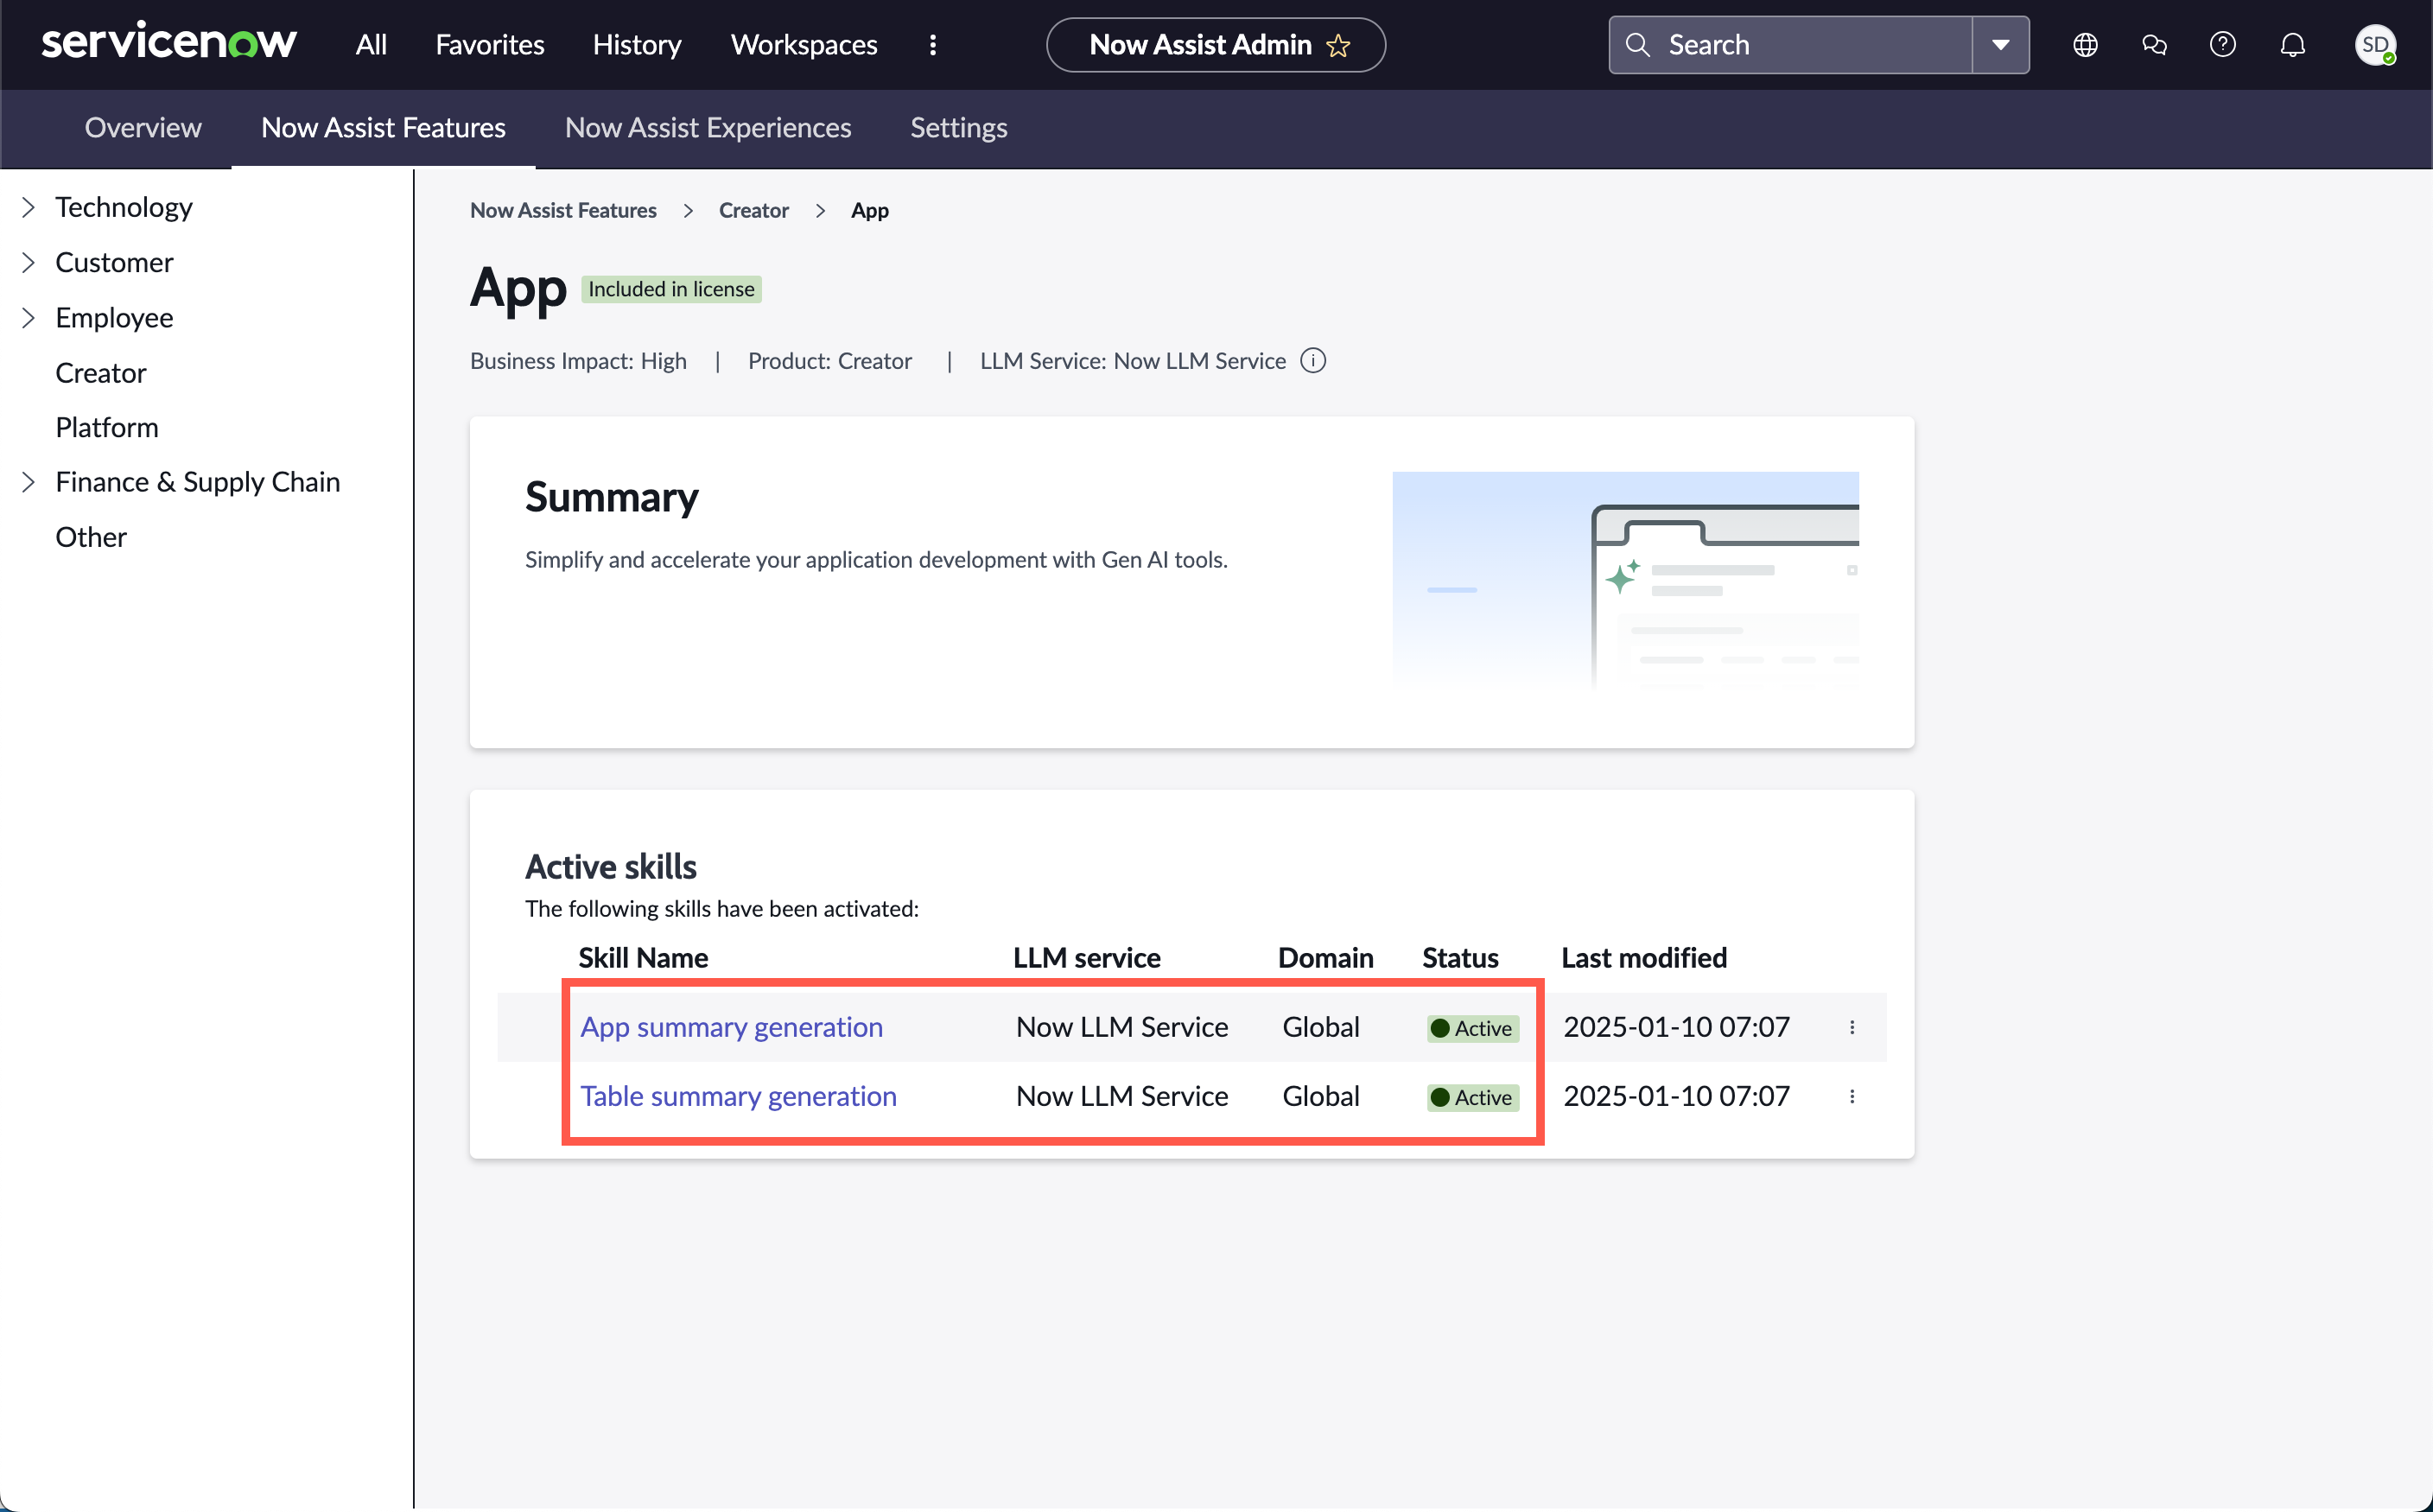This screenshot has width=2433, height=1512.
Task: Go to Creator breadcrumb
Action: point(754,210)
